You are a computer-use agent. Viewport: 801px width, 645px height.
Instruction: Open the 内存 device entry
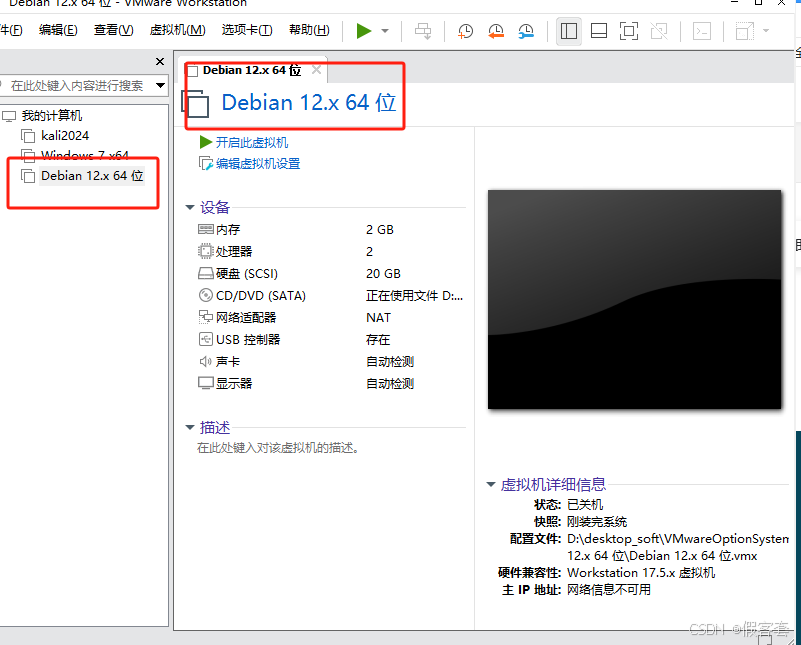228,230
